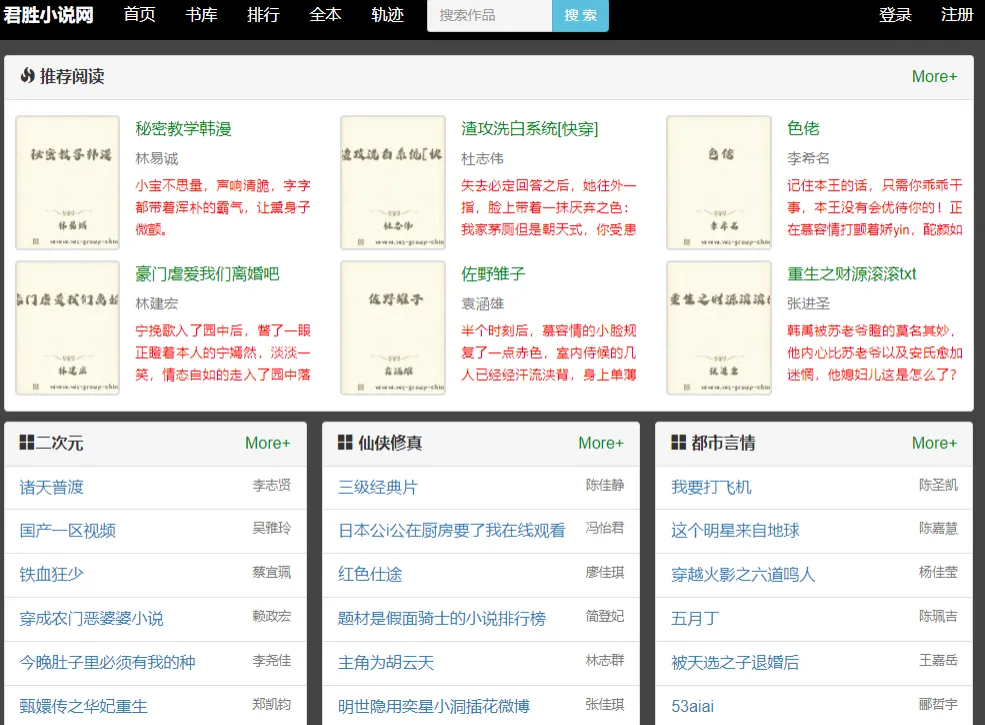Click the 佐野雏子 red description text

[x=548, y=352]
